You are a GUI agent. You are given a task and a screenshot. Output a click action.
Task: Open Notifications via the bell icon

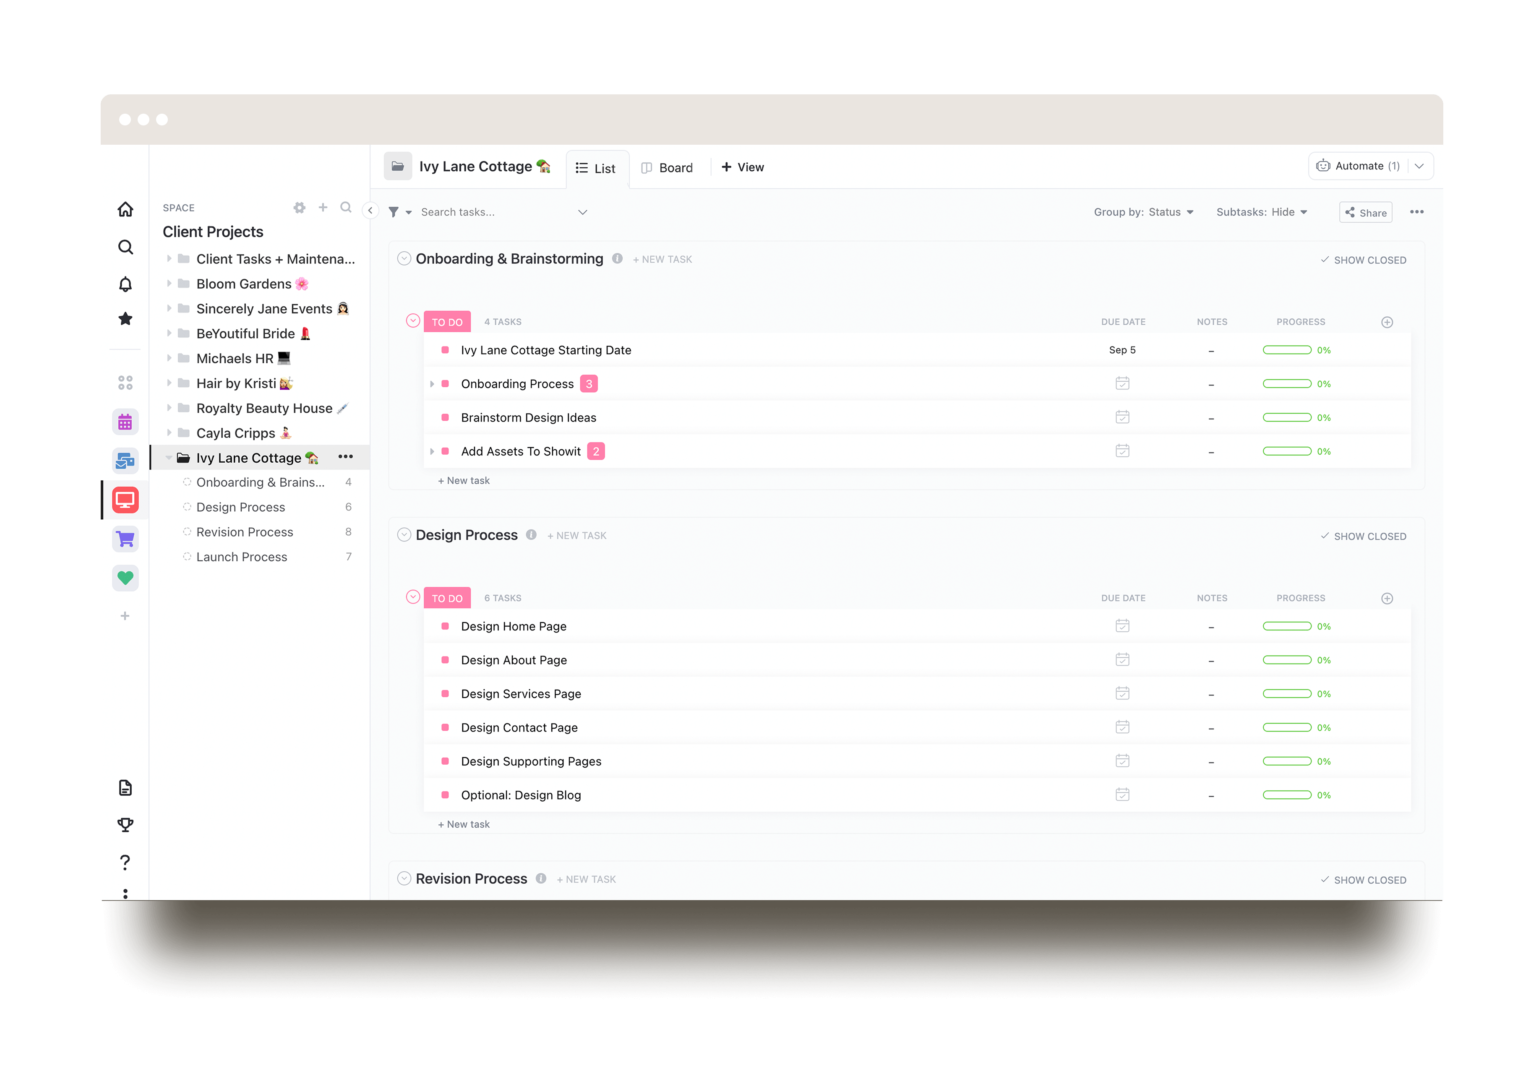(x=125, y=283)
